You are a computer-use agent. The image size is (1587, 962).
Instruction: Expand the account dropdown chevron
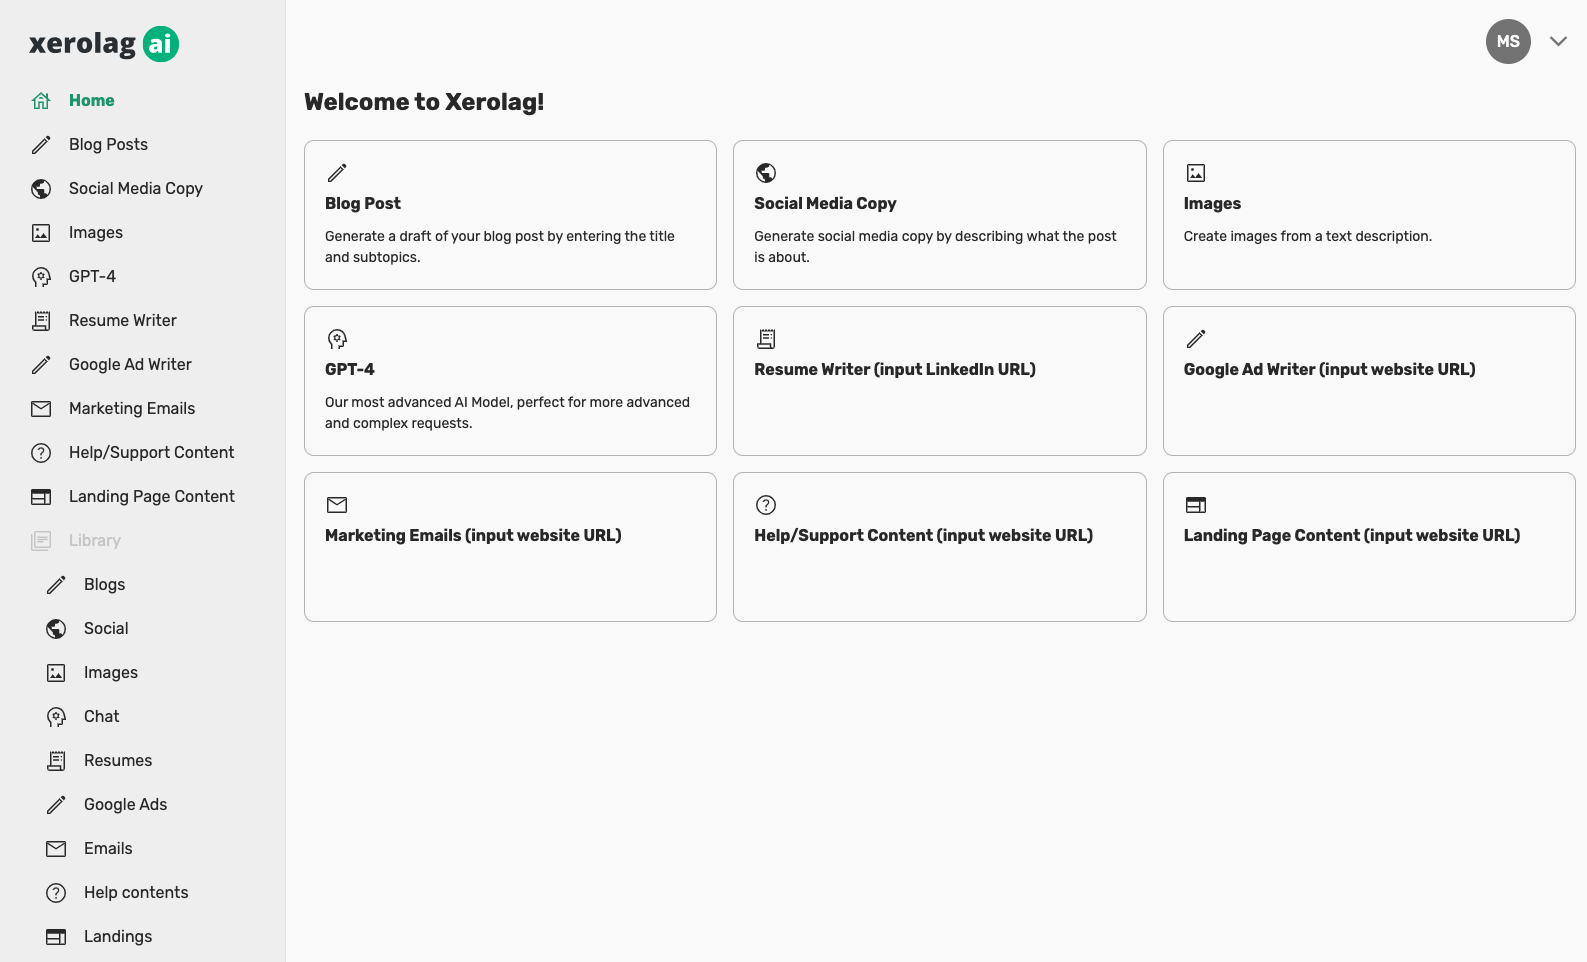click(1558, 42)
